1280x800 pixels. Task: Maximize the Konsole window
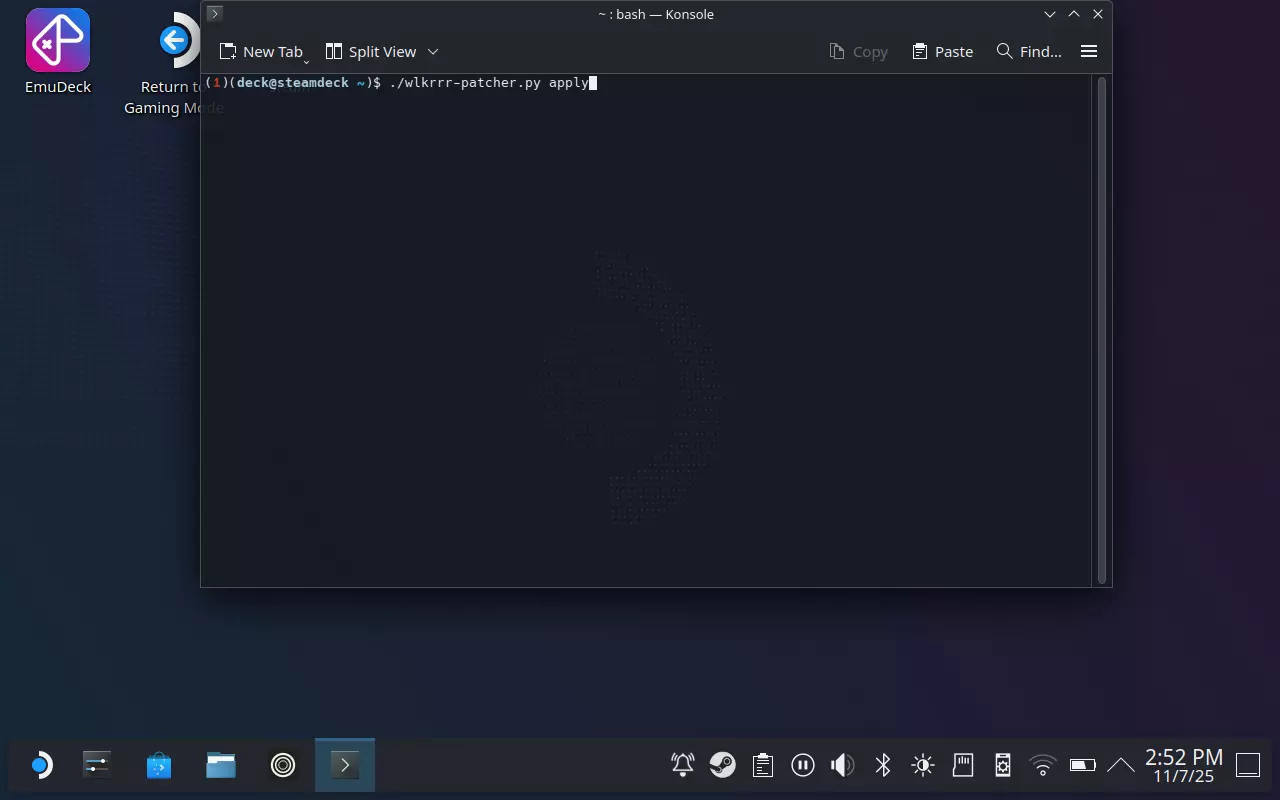click(1074, 14)
